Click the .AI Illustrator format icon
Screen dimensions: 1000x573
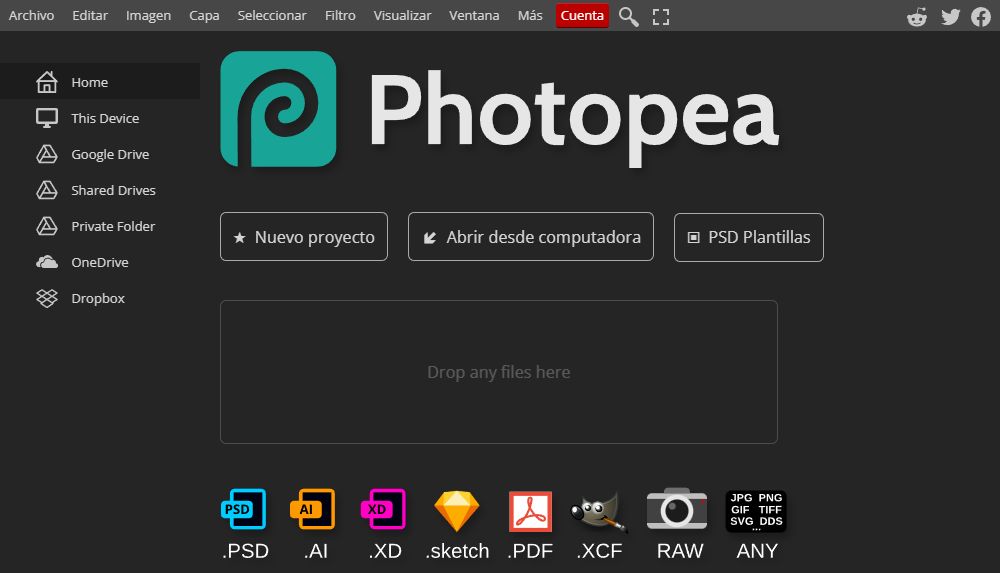pos(312,509)
